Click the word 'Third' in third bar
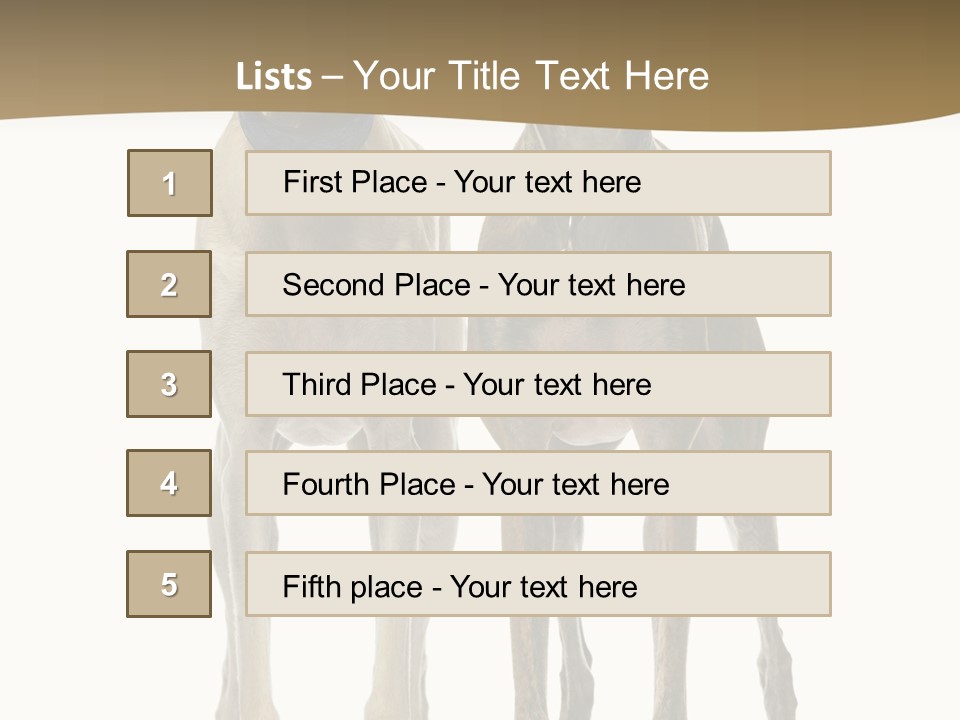Viewport: 960px width, 720px height. tap(318, 385)
